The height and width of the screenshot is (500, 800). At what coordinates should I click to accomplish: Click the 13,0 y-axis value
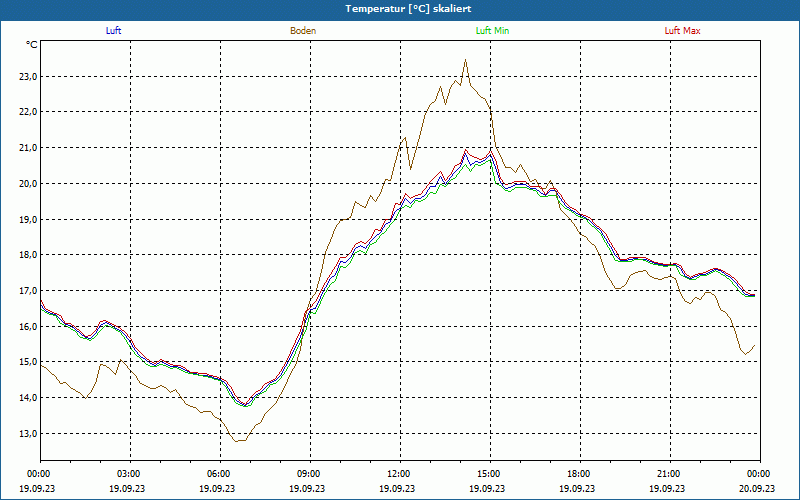click(x=29, y=434)
